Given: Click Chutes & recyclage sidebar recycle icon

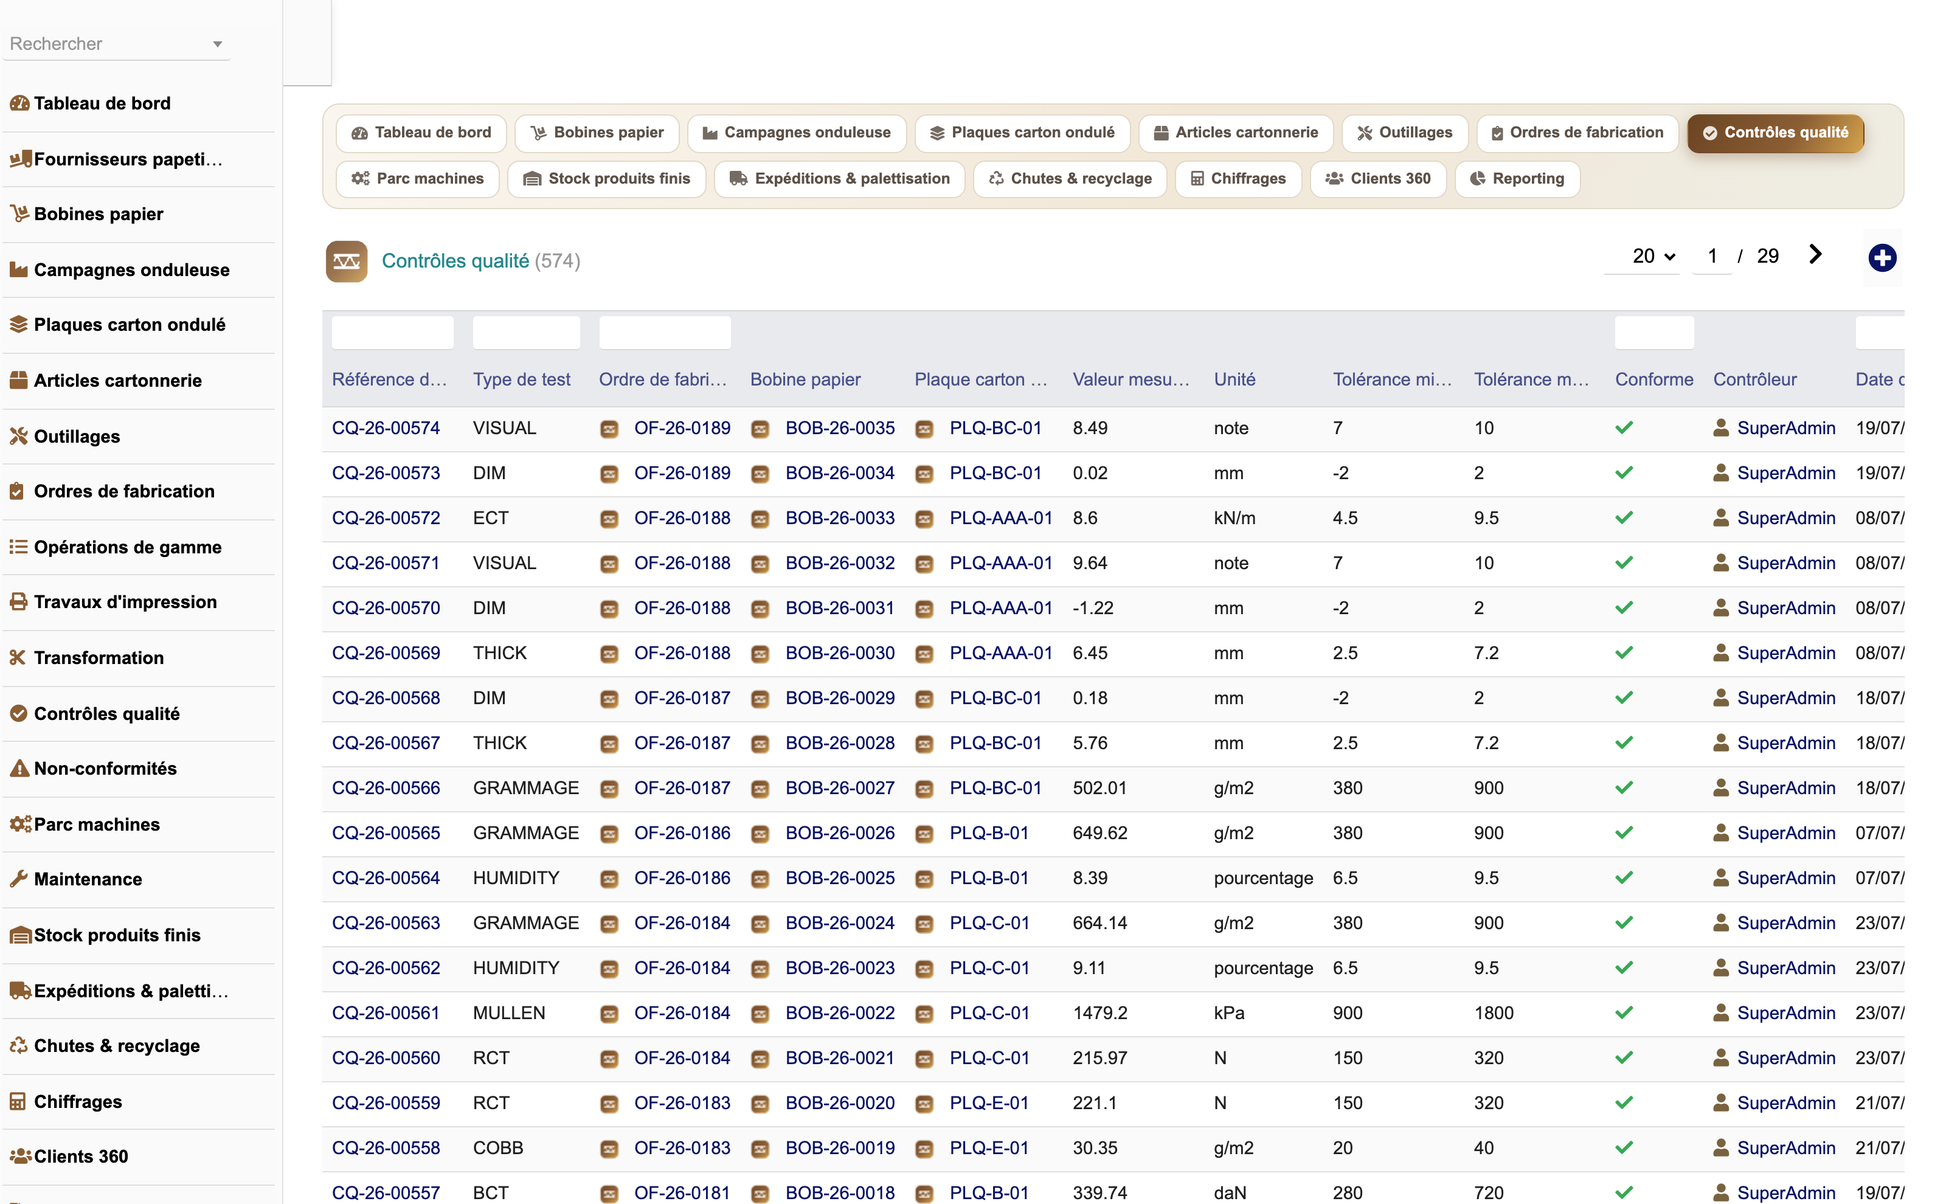Looking at the screenshot, I should (19, 1046).
